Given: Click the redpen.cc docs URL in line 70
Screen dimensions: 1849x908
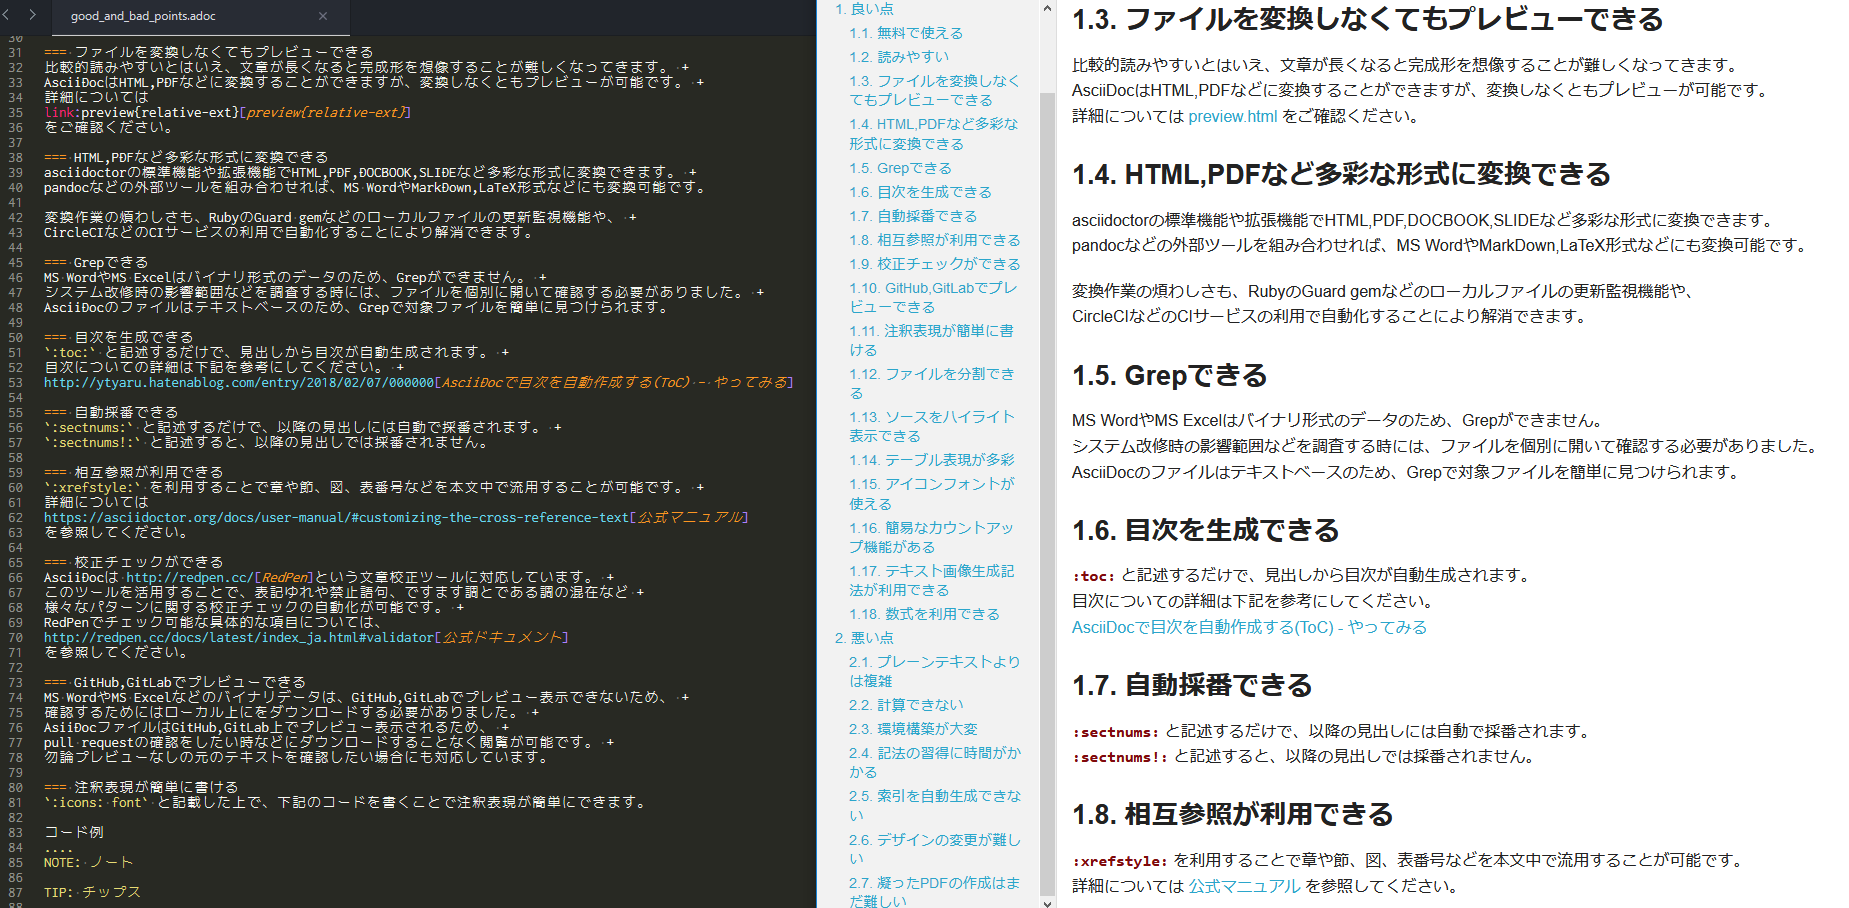Looking at the screenshot, I should pos(239,637).
